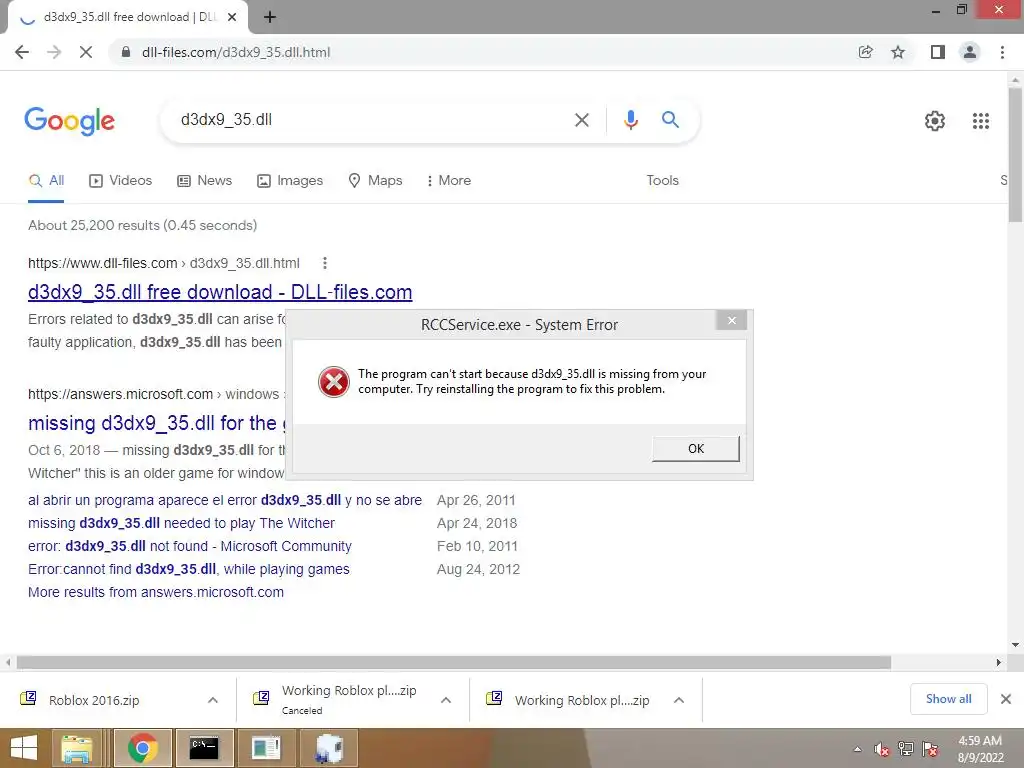Image resolution: width=1024 pixels, height=768 pixels.
Task: Open the 'al abrir un programa' link
Action: pos(225,500)
